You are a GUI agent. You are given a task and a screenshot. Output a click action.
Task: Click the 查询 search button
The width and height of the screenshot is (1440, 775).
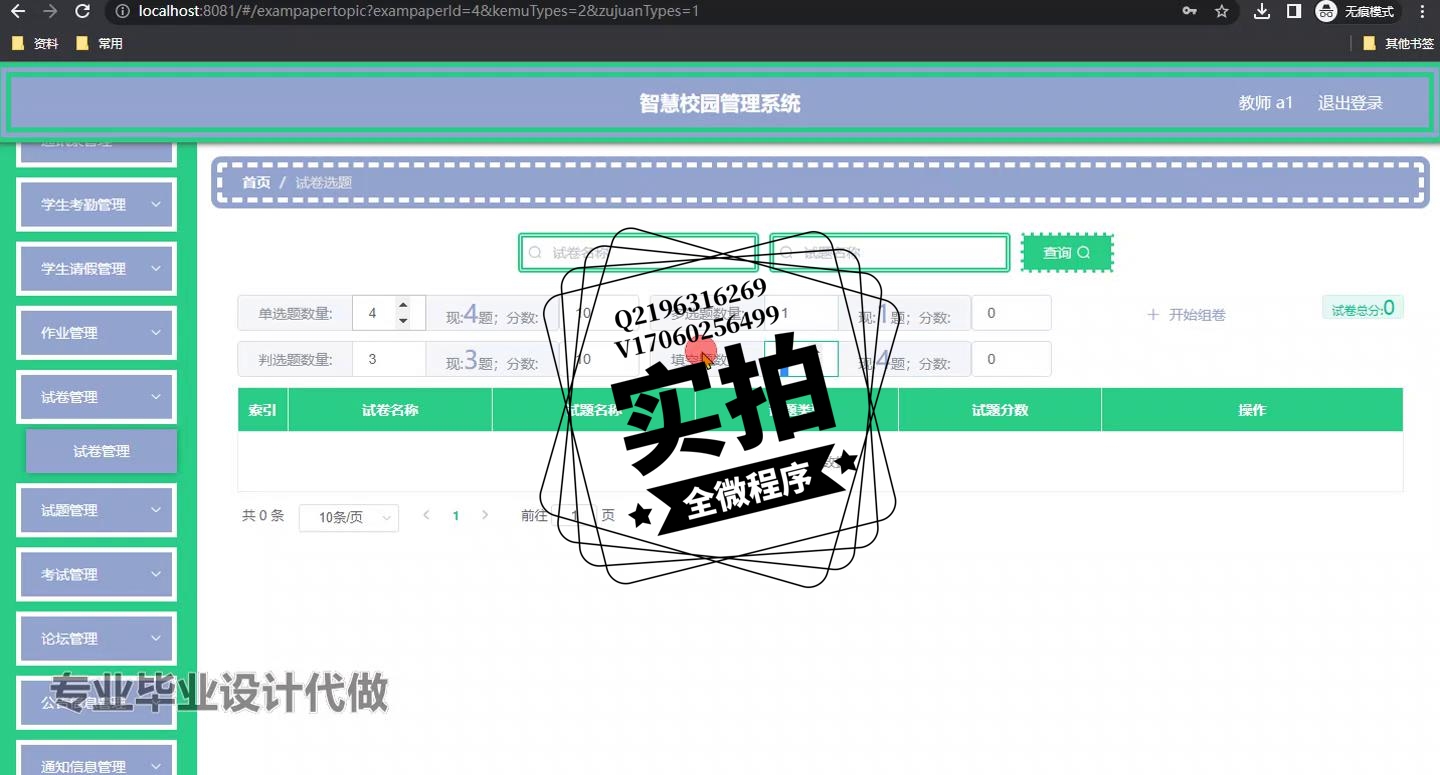click(x=1067, y=253)
